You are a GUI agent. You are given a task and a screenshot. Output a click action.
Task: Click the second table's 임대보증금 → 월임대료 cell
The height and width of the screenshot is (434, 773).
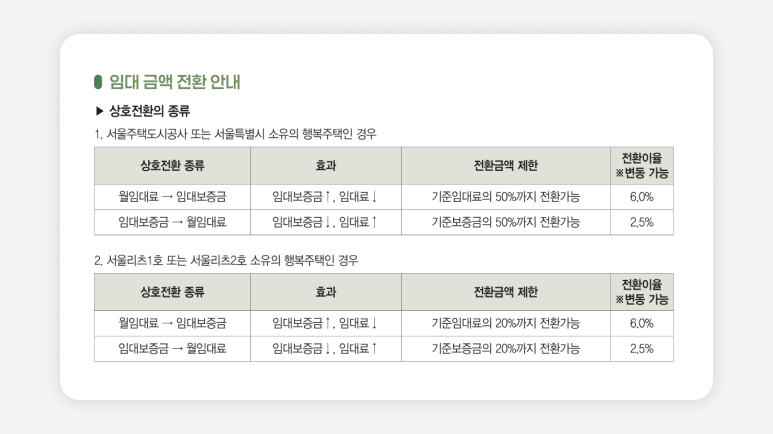point(173,349)
